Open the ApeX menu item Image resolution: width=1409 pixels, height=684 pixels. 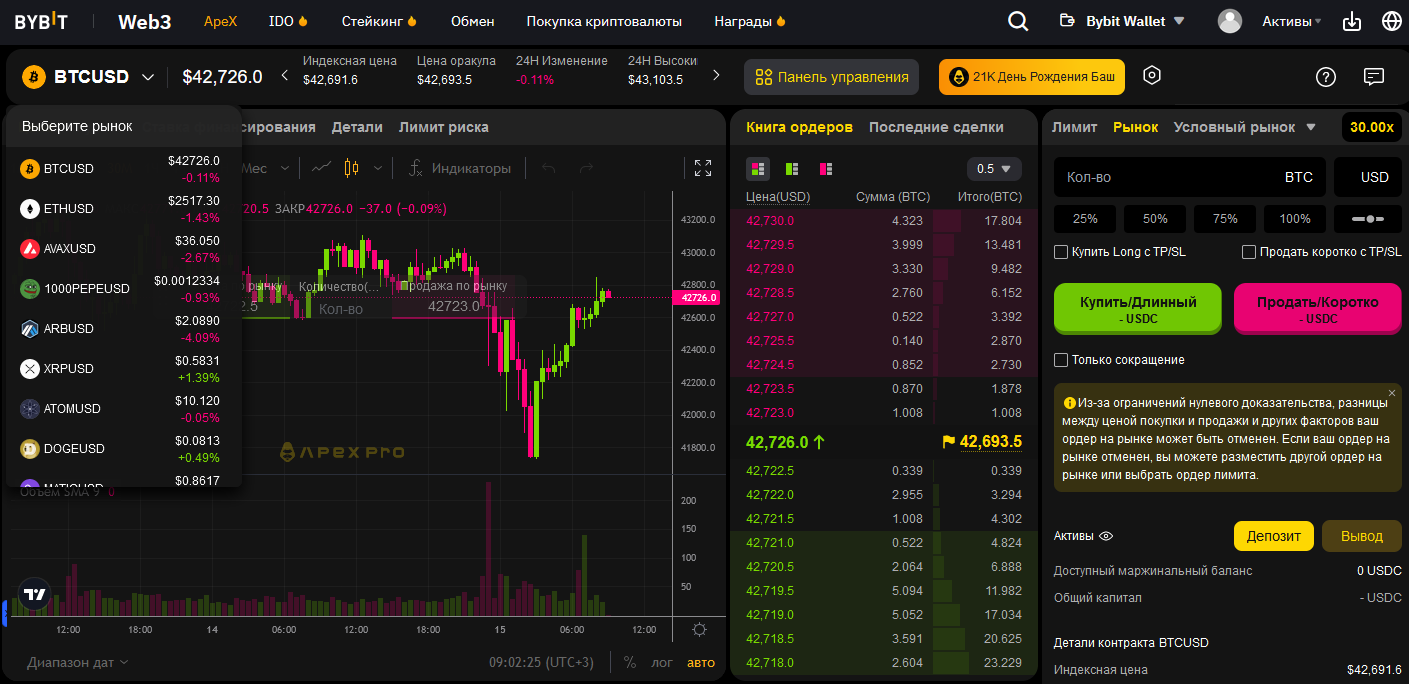click(x=220, y=21)
